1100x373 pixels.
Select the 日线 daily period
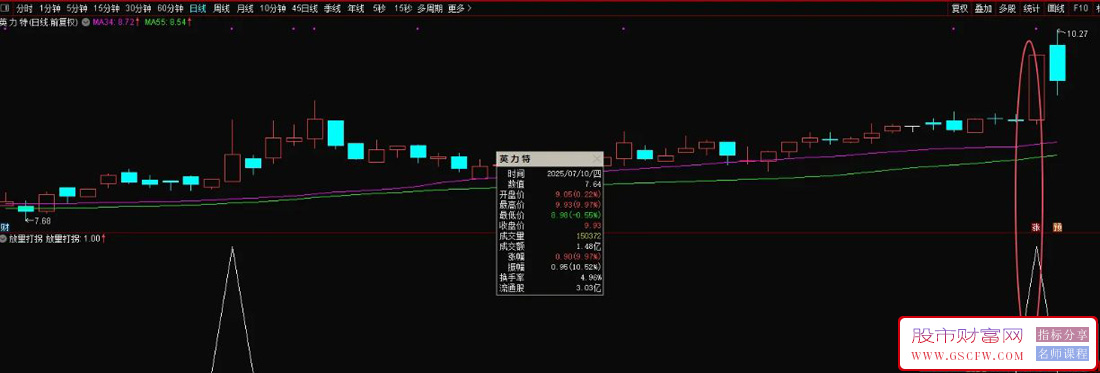point(199,8)
